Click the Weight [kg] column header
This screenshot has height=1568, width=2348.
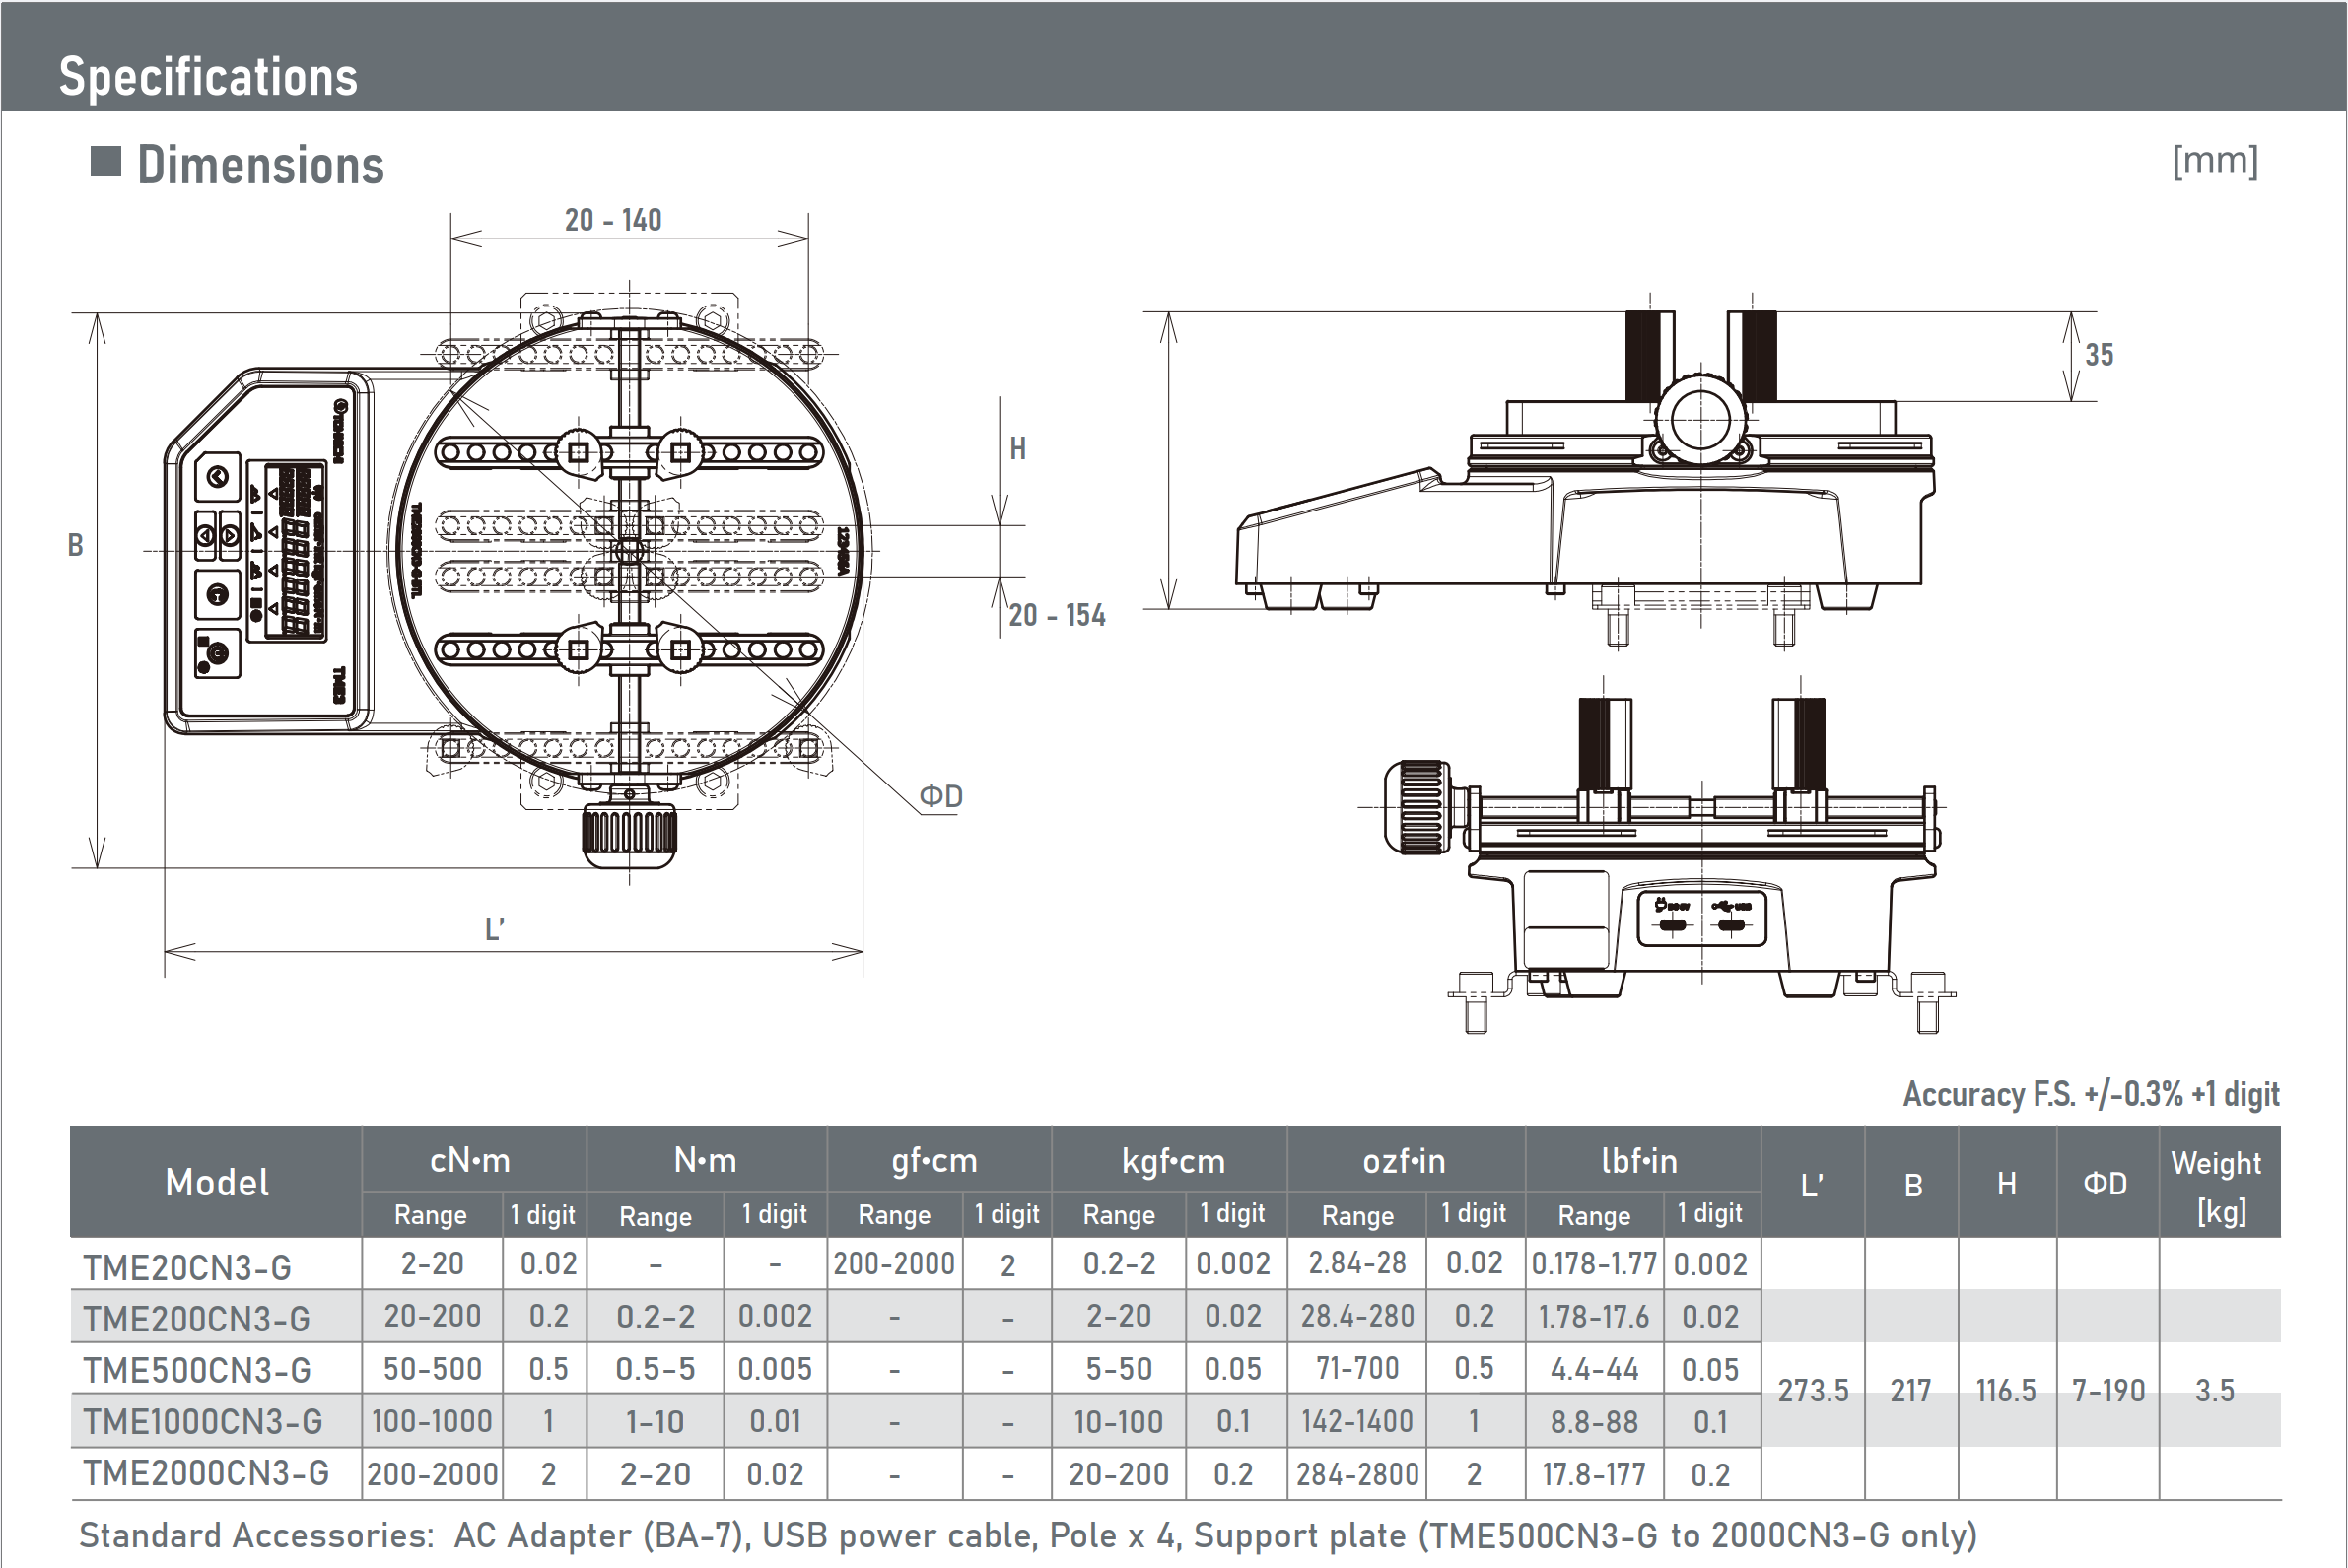point(2218,1186)
